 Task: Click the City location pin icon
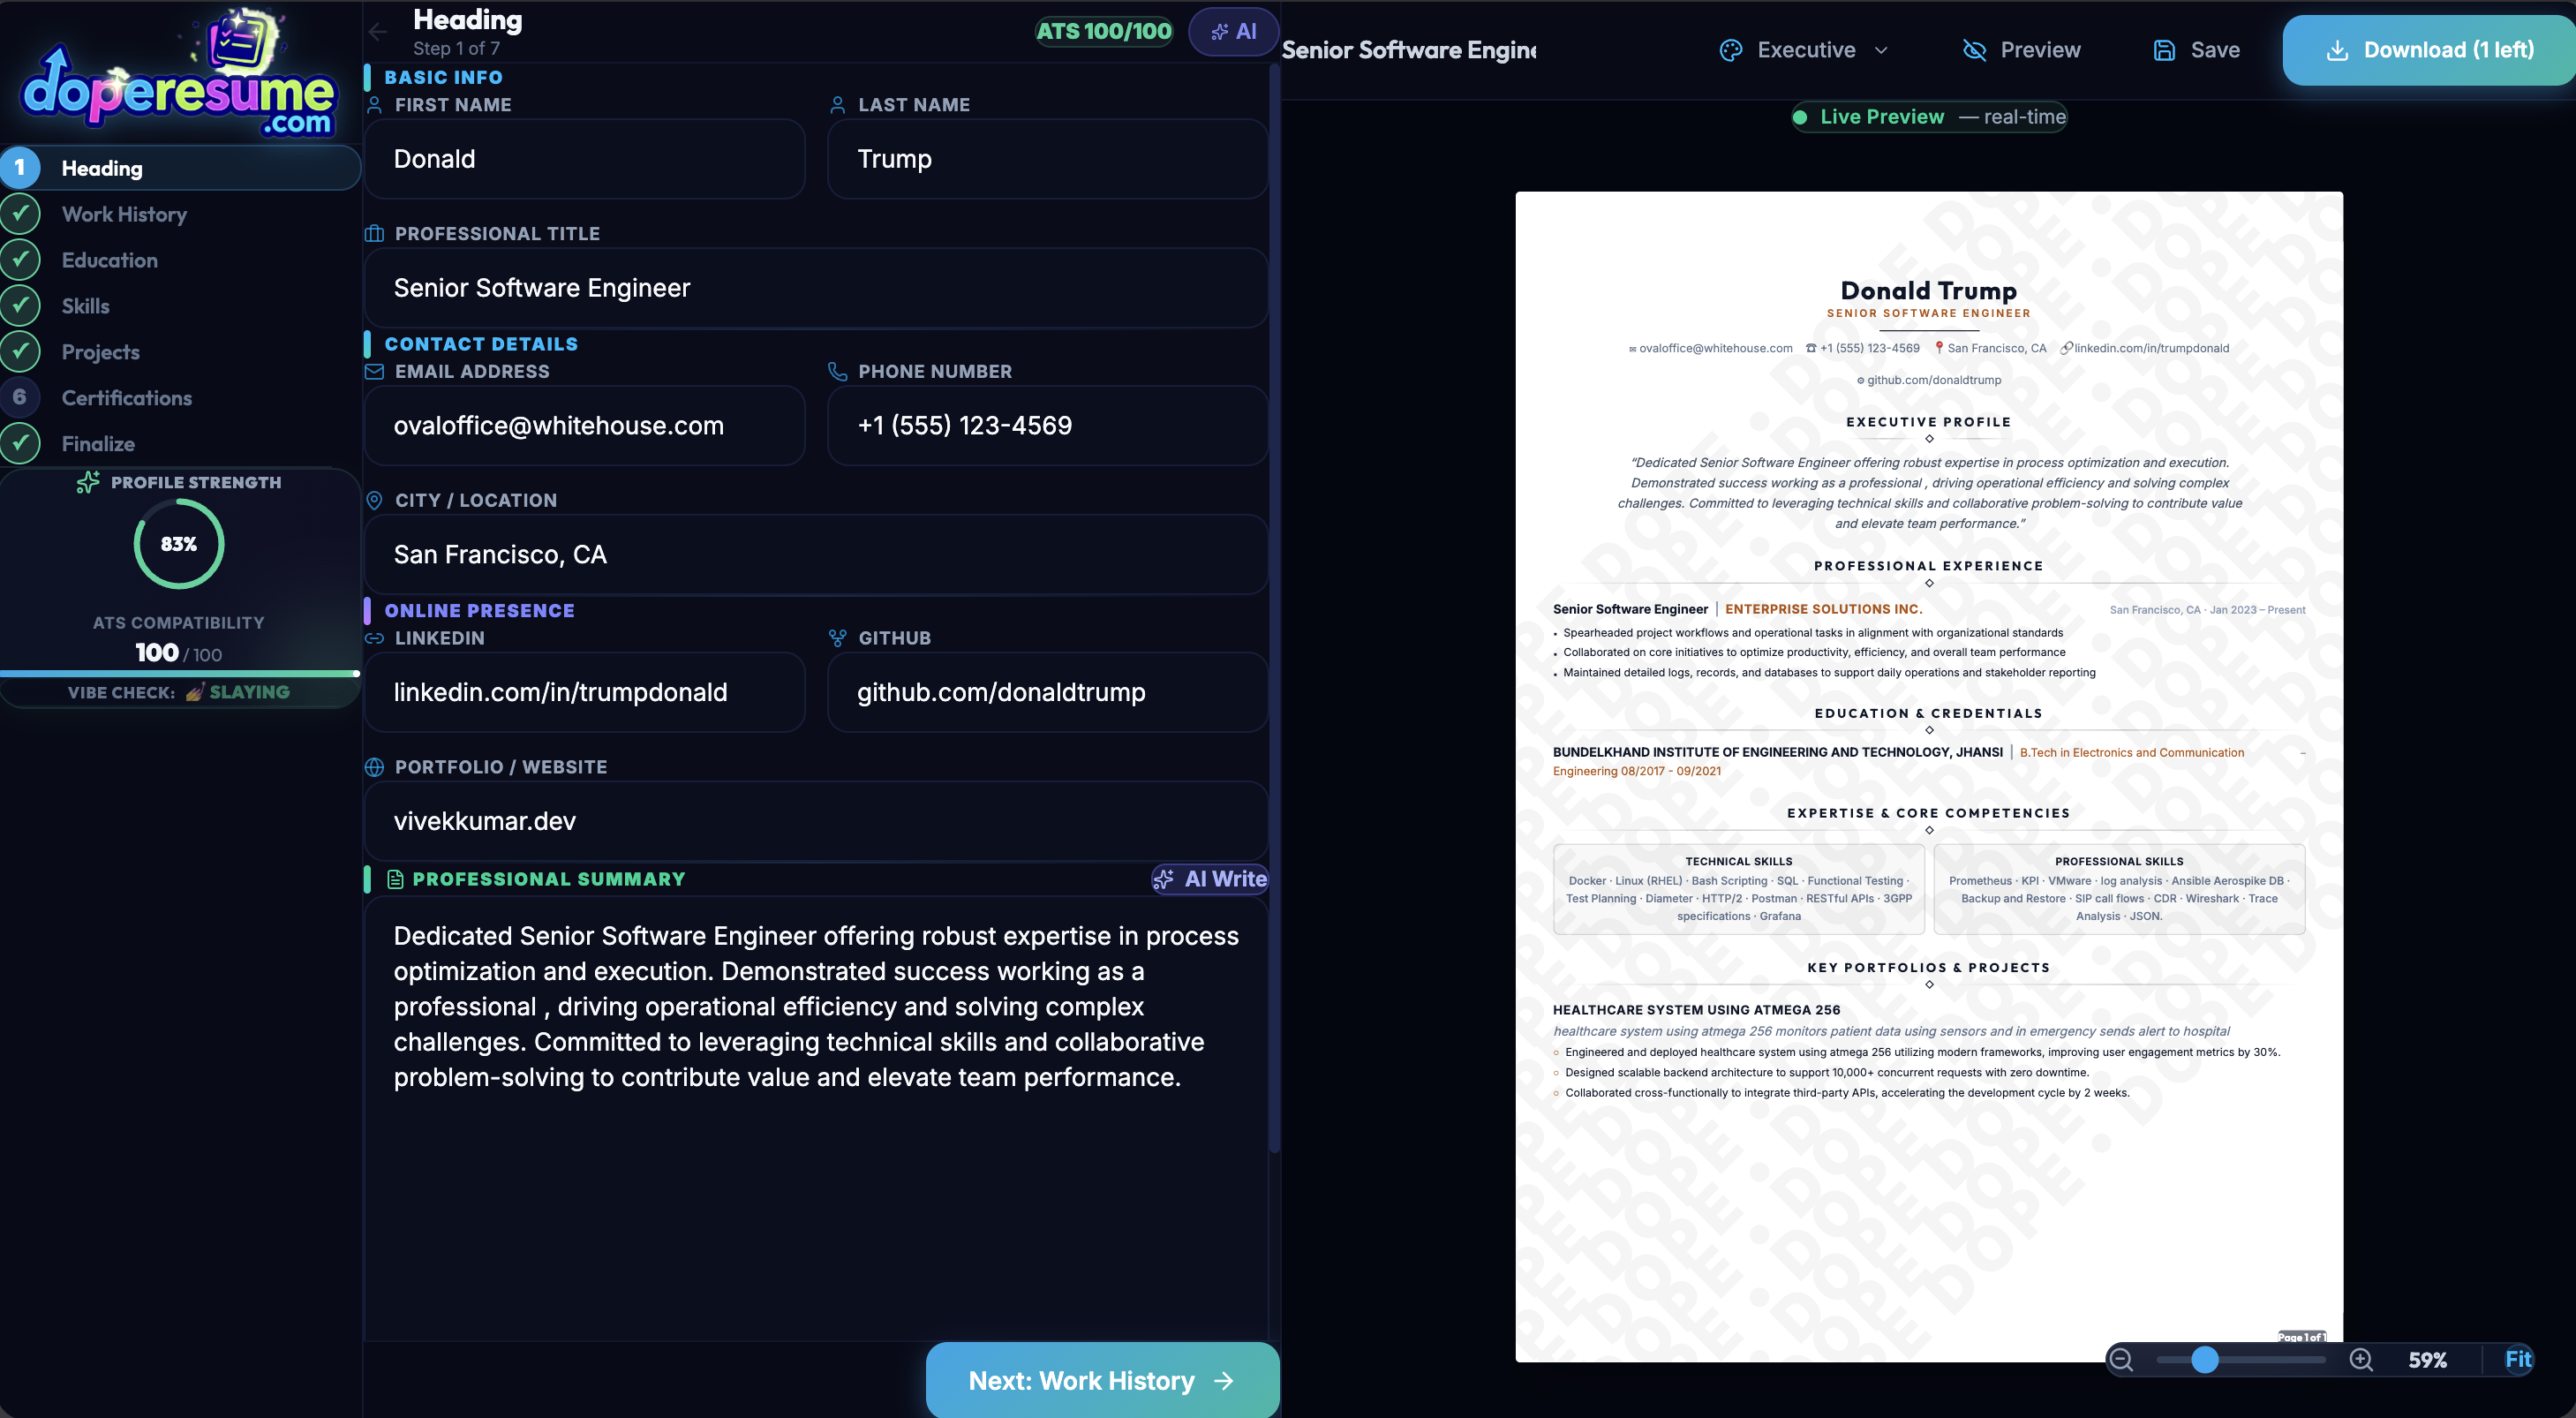click(374, 501)
